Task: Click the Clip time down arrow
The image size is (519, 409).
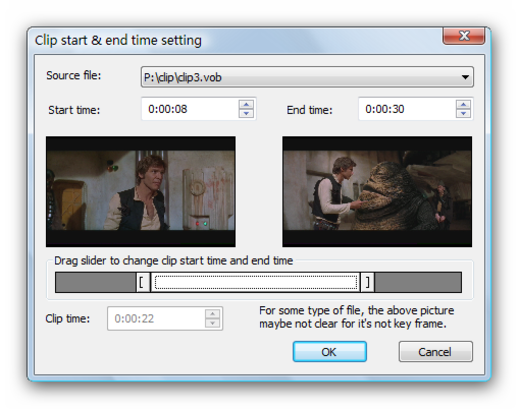Action: tap(212, 323)
